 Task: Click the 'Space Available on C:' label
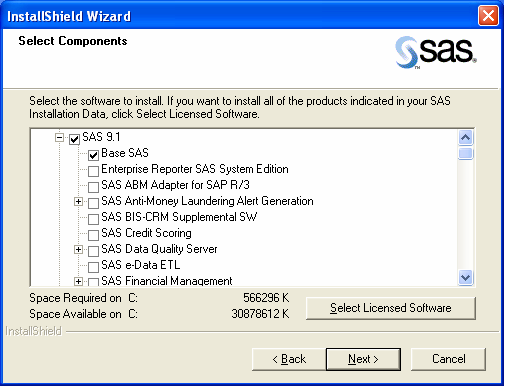(83, 314)
